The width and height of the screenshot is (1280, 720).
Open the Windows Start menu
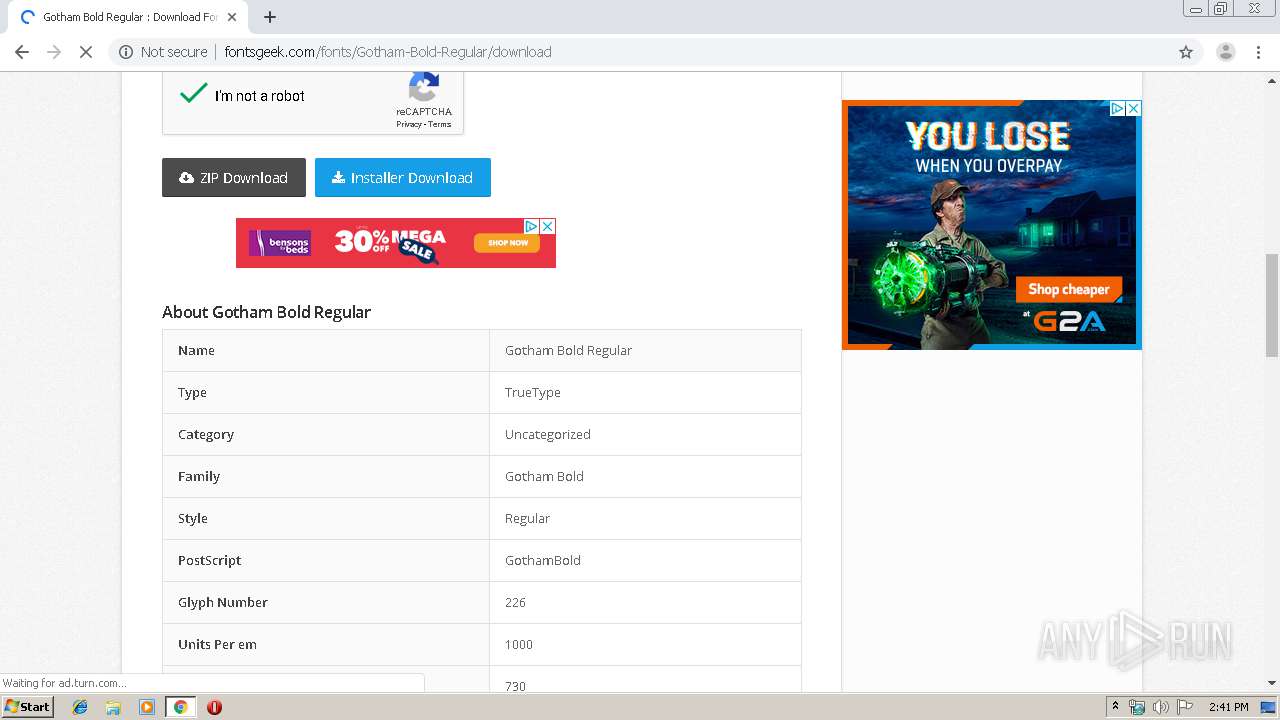tap(27, 706)
